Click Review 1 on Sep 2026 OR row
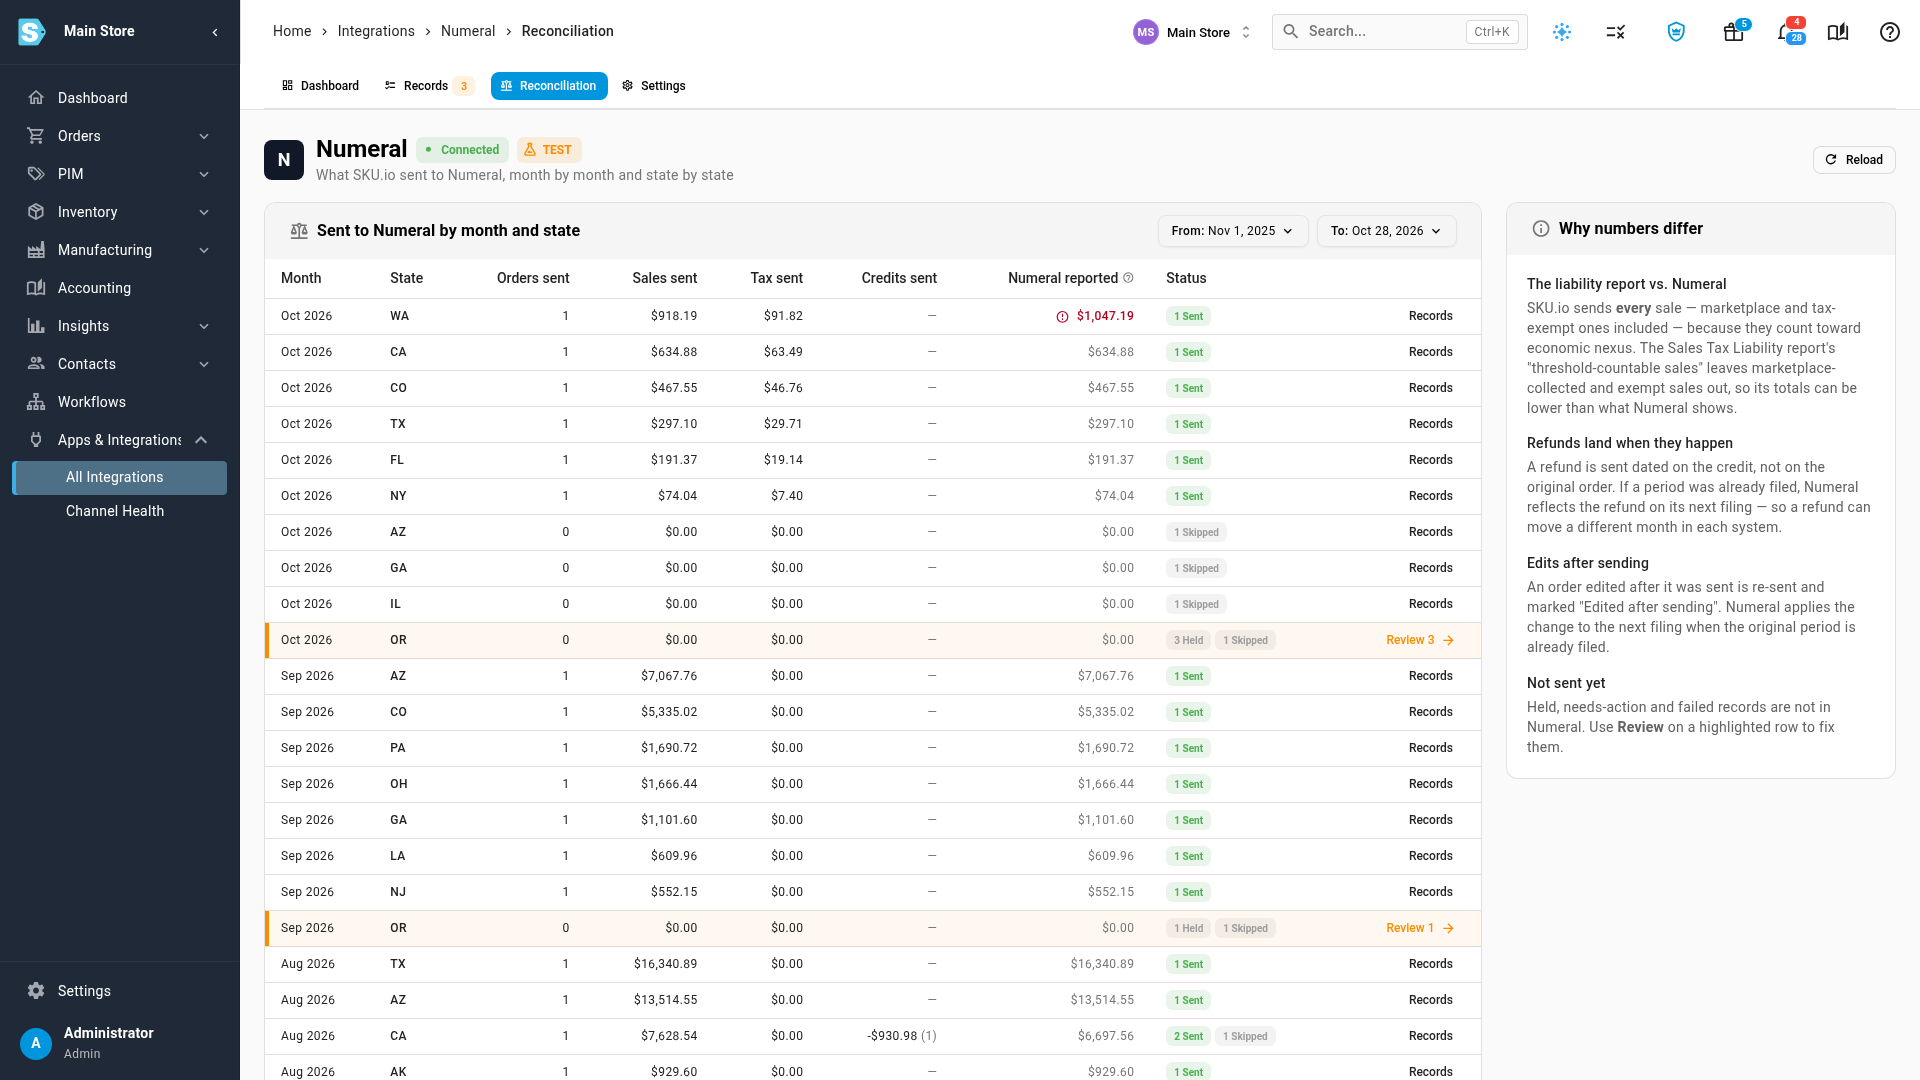This screenshot has width=1920, height=1080. point(1420,928)
